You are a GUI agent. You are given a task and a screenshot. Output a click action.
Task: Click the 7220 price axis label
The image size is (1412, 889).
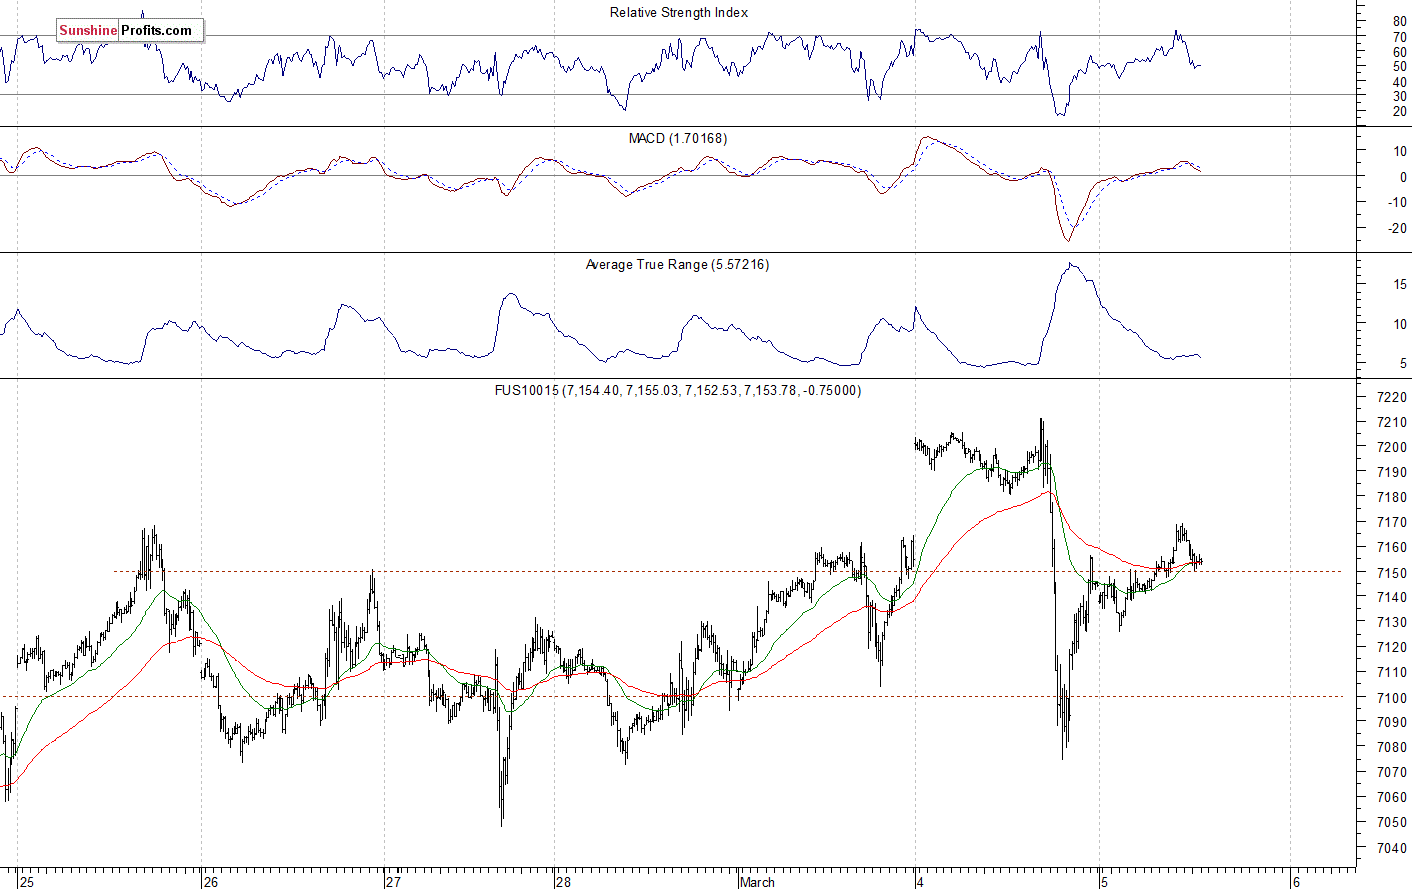1391,398
